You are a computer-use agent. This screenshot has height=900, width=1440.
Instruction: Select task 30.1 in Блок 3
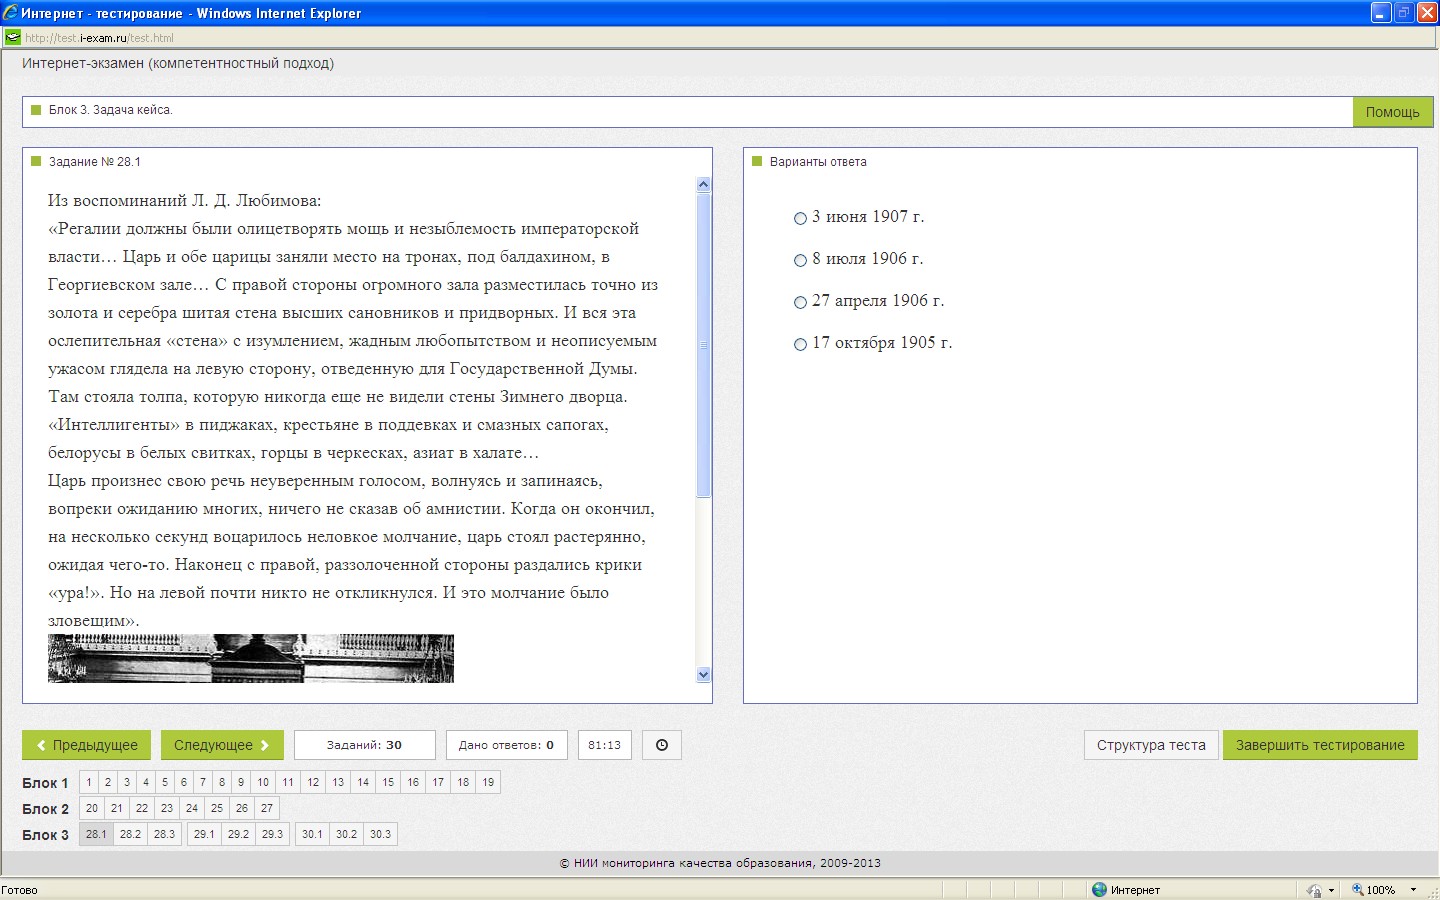click(312, 834)
